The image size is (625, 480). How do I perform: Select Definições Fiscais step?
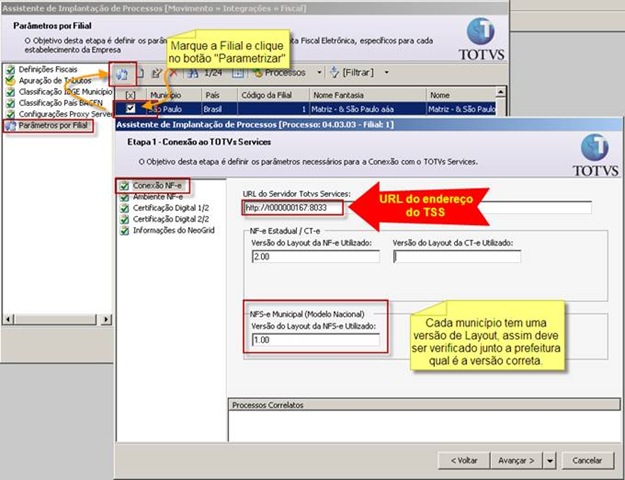pyautogui.click(x=48, y=69)
